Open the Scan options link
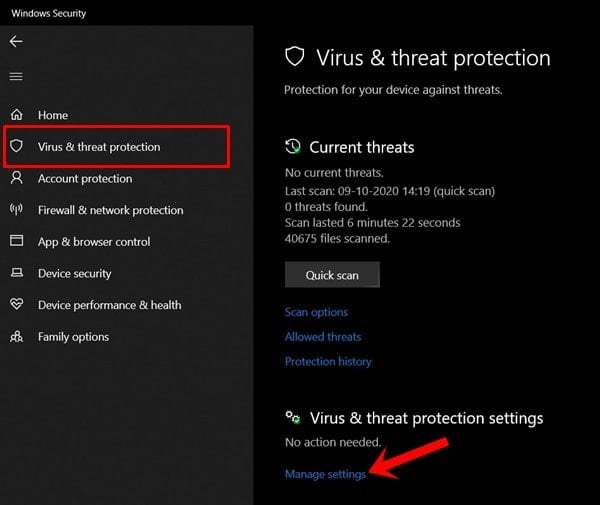This screenshot has width=600, height=505. coord(316,312)
